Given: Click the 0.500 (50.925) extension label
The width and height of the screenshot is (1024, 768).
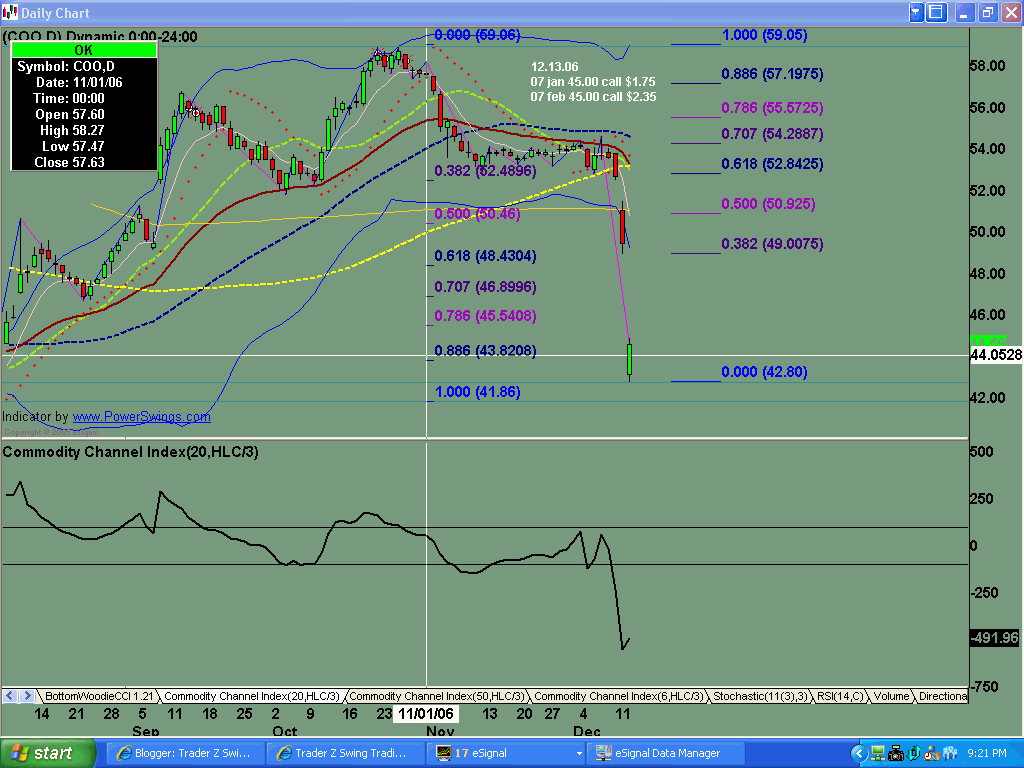Looking at the screenshot, I should pos(768,204).
